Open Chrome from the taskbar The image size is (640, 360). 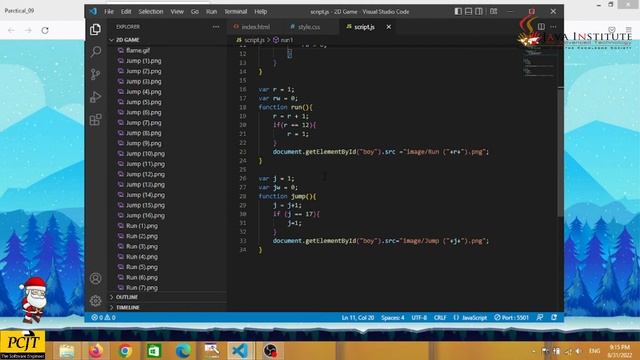pos(125,351)
